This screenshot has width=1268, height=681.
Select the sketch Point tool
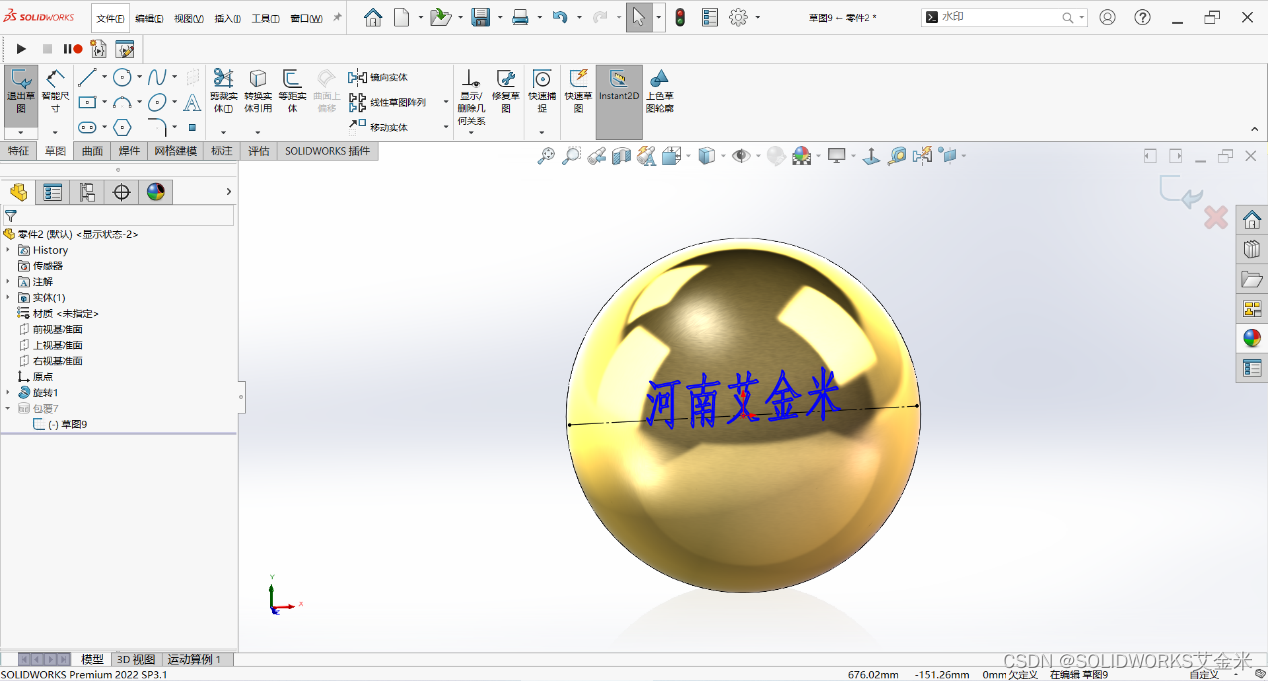[x=192, y=127]
